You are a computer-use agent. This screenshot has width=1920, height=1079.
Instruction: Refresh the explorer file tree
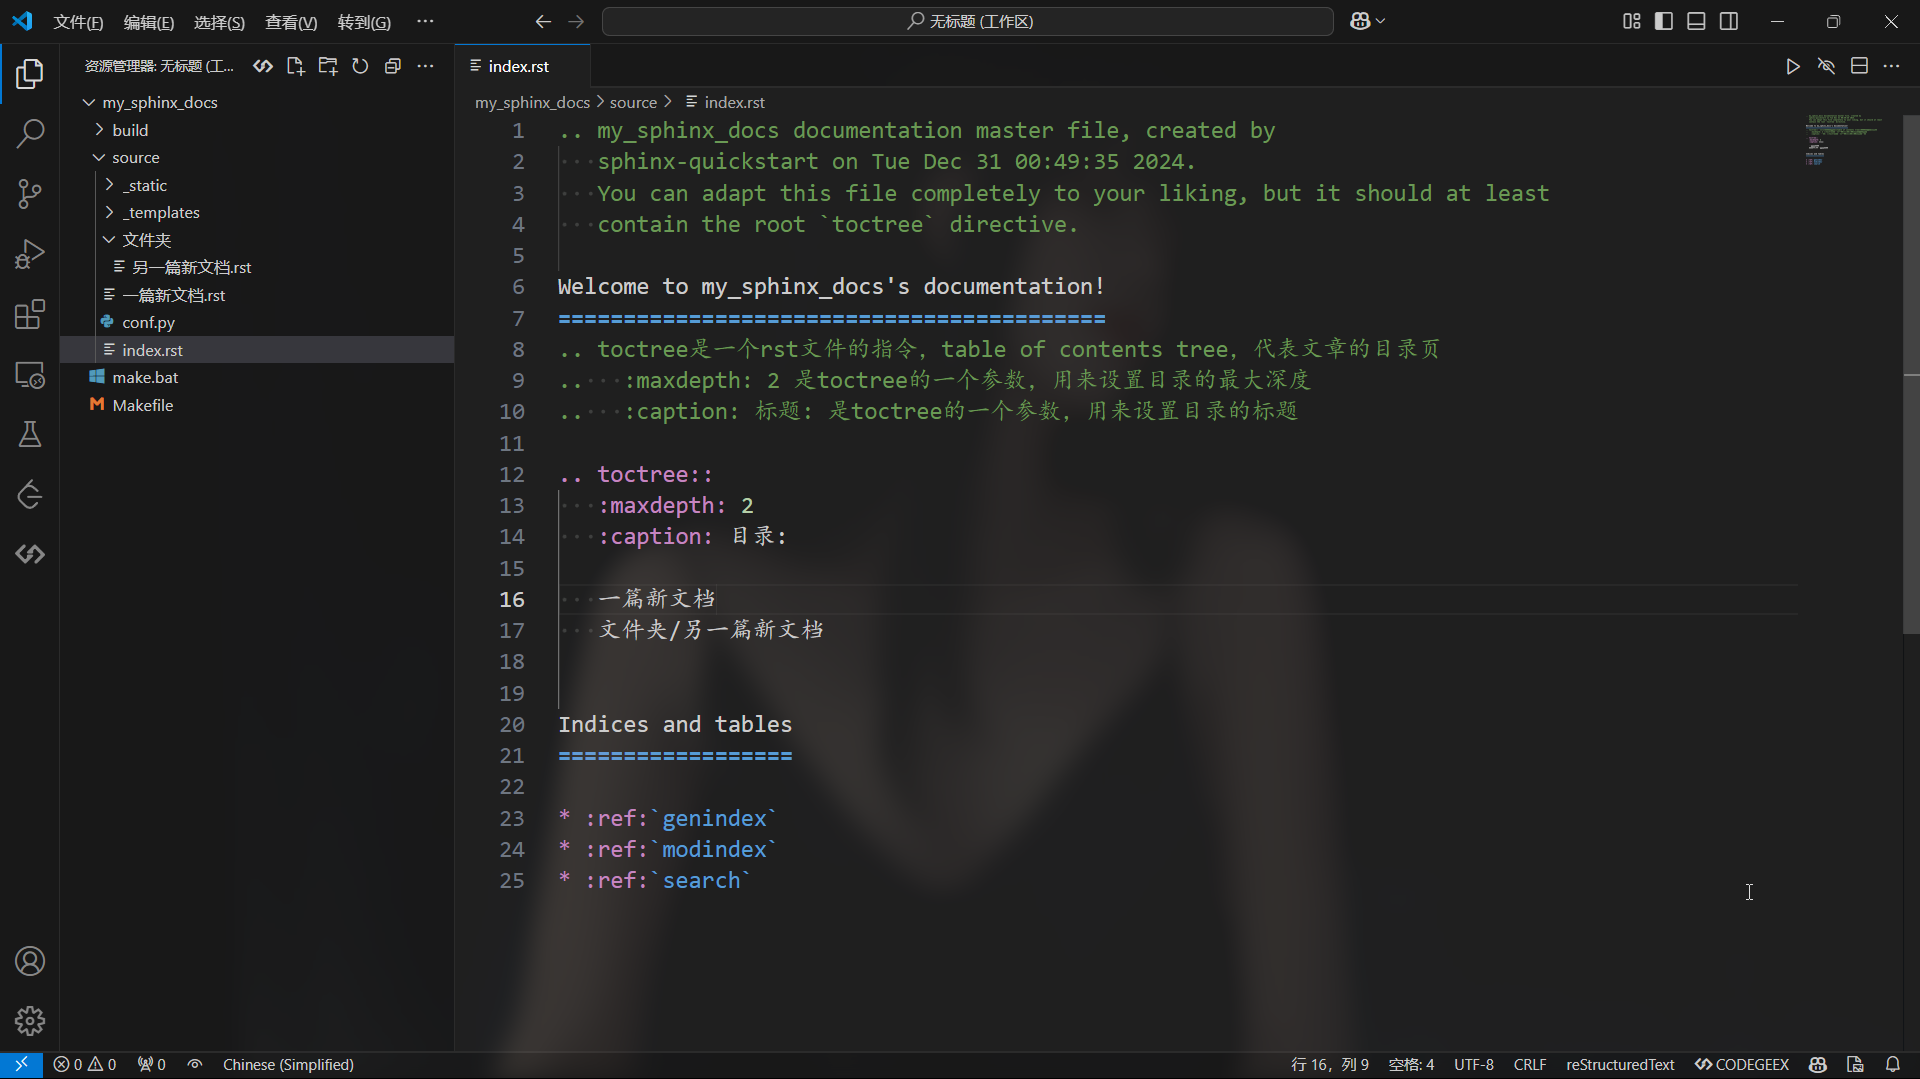360,66
